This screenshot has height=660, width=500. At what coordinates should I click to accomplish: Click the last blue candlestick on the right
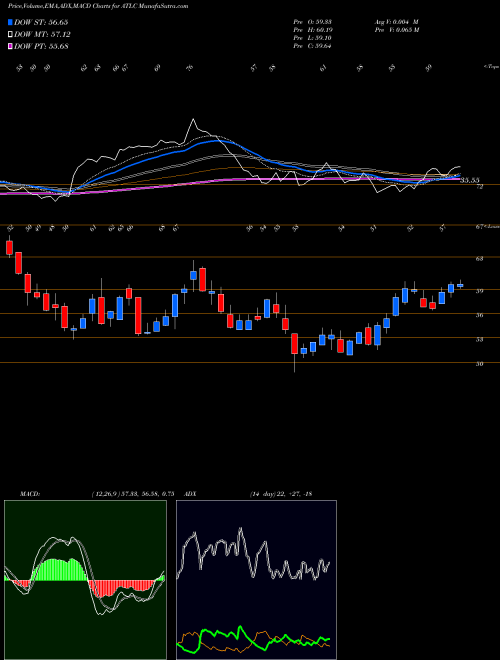pos(460,285)
